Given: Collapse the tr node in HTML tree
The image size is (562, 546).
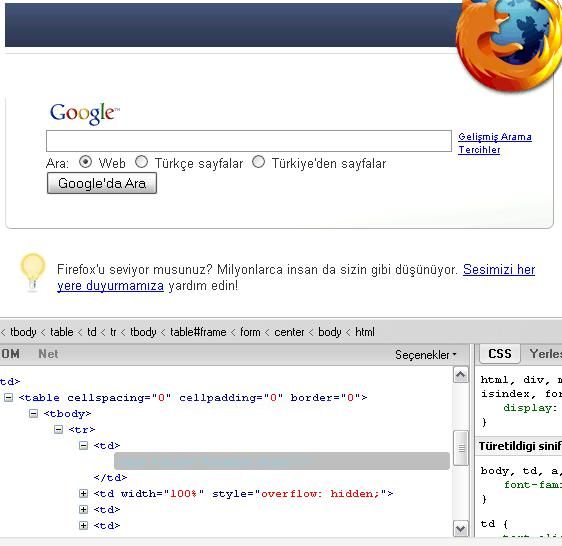Looking at the screenshot, I should 58,429.
